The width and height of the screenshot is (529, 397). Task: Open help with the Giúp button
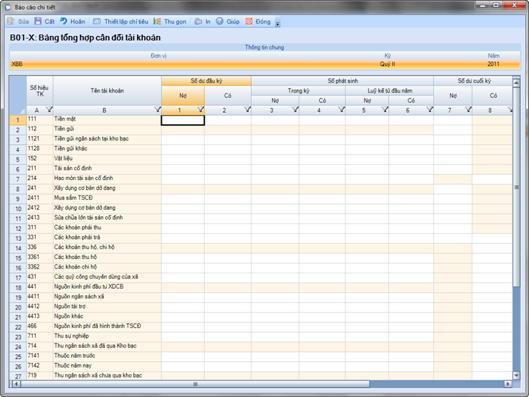tap(228, 22)
